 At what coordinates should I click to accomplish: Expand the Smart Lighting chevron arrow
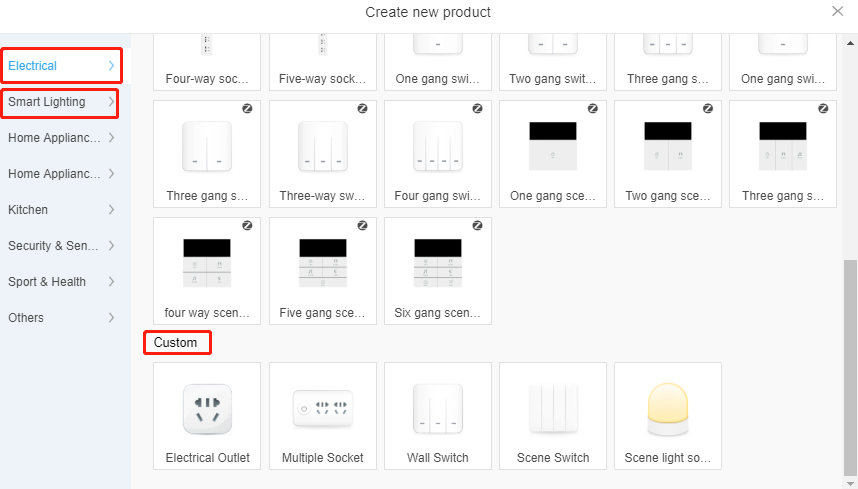click(x=111, y=102)
